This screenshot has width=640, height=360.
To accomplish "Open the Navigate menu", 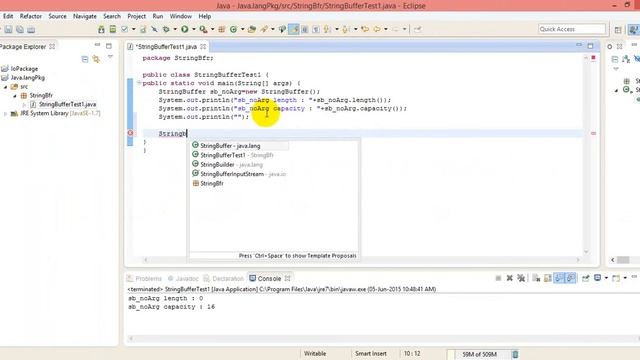I will coord(85,16).
